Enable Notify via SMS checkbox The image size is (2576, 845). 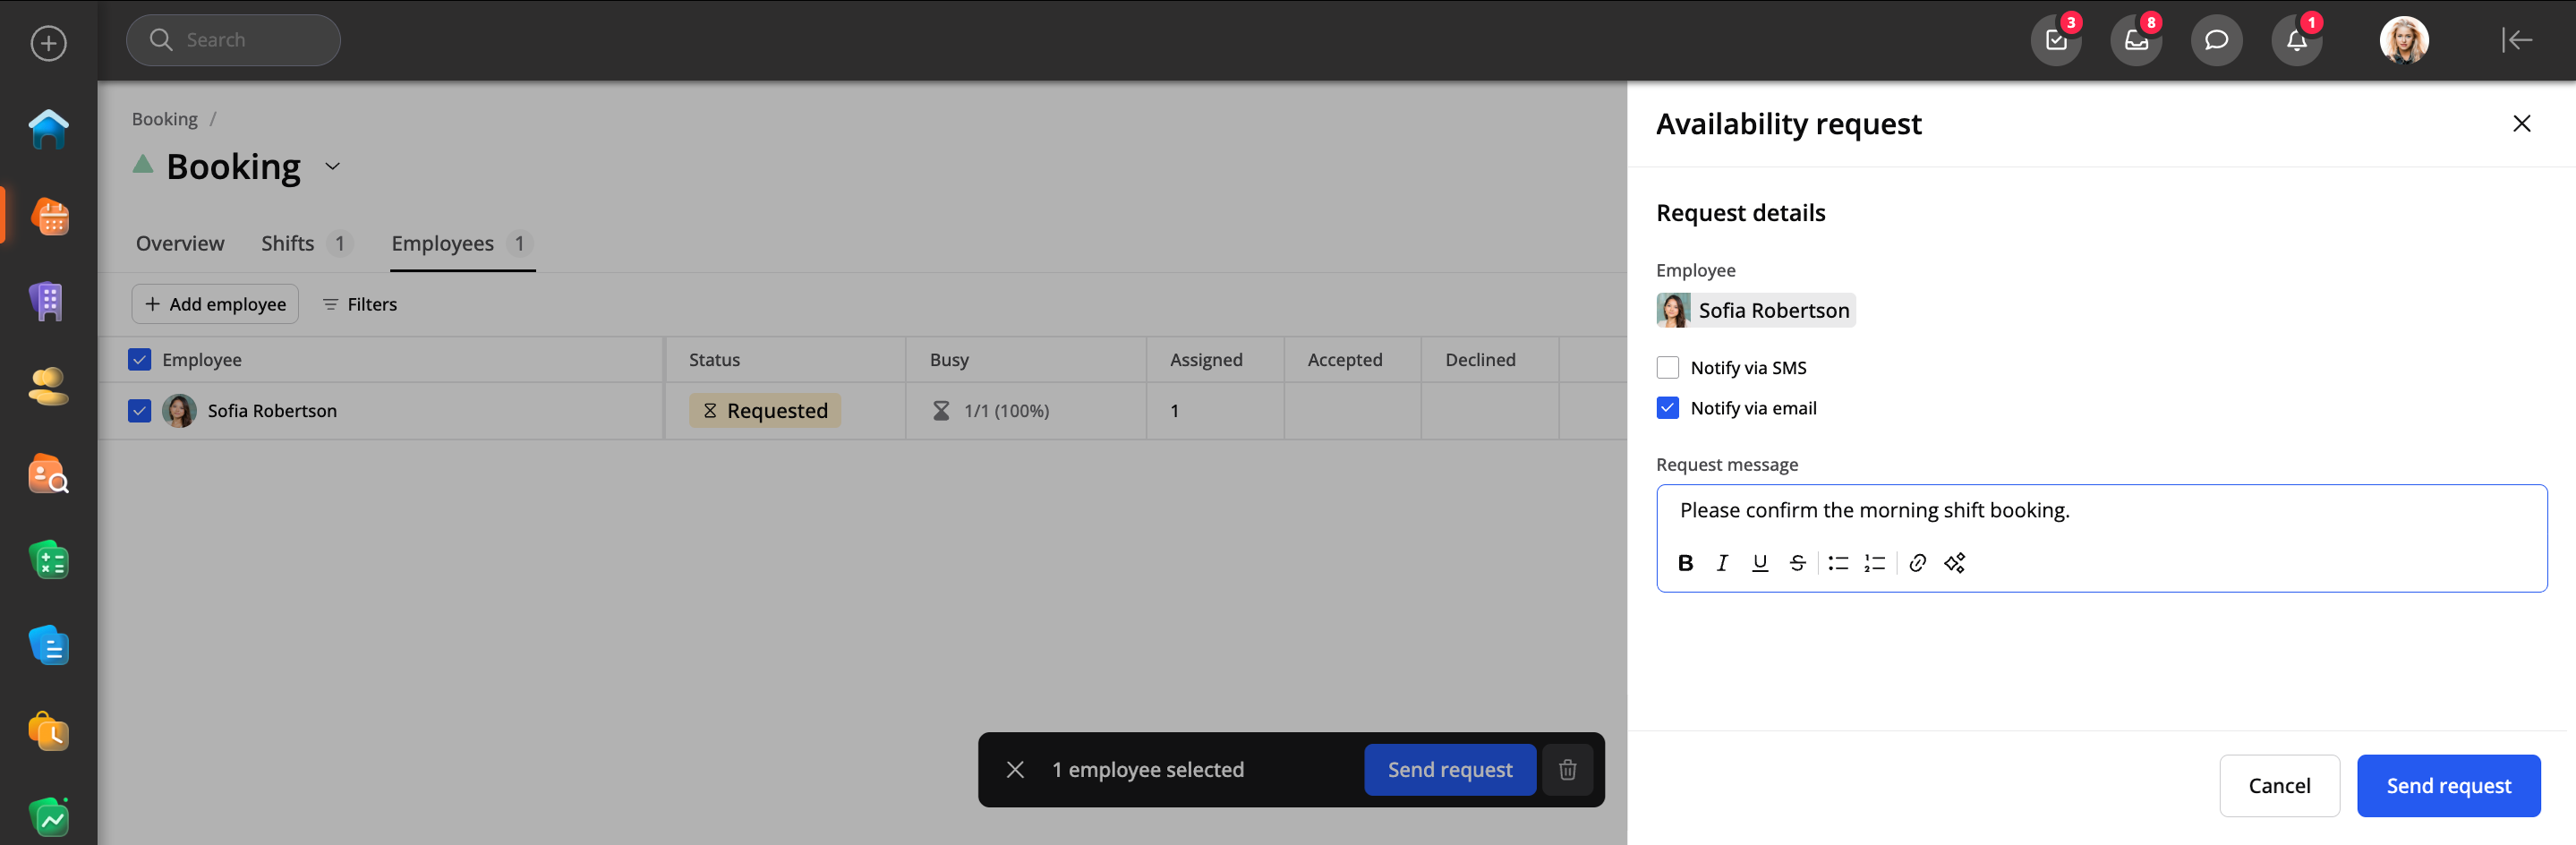1667,367
